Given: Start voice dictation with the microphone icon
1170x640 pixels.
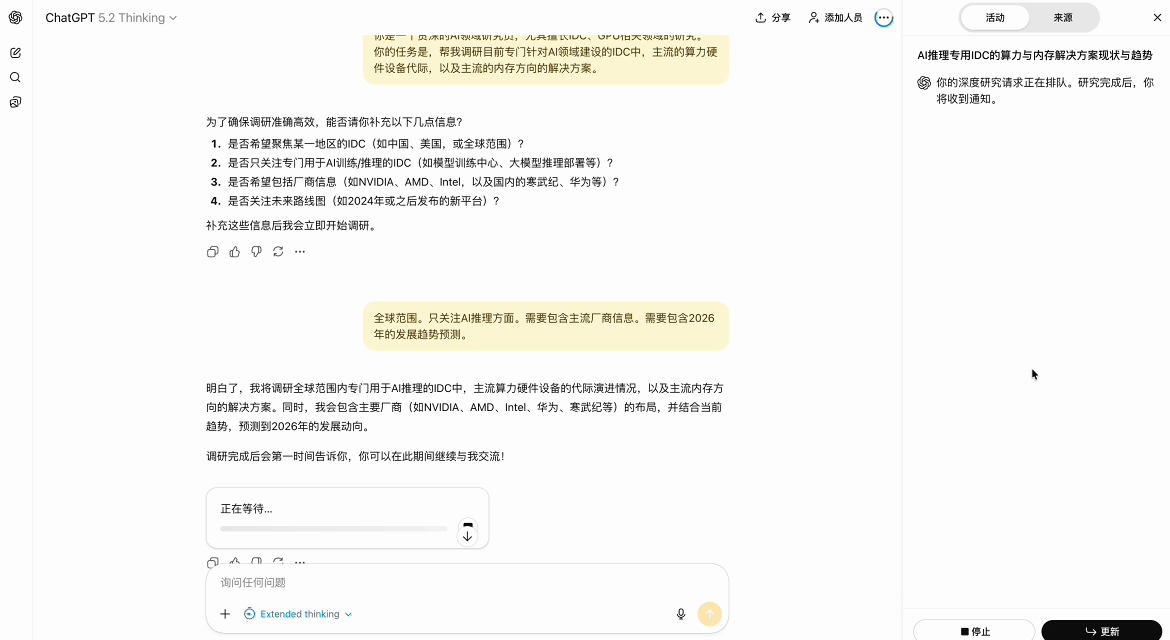Looking at the screenshot, I should click(x=681, y=614).
